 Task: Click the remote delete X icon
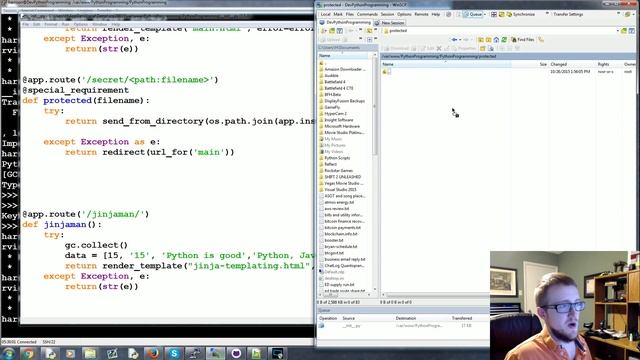[x=439, y=48]
